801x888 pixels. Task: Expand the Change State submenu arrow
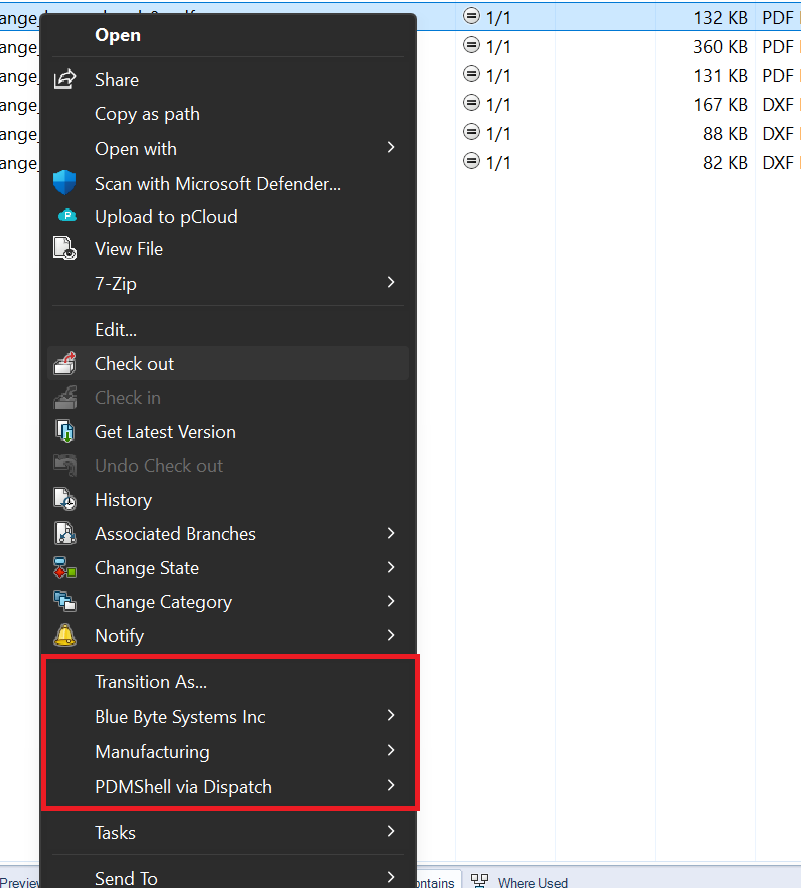tap(391, 567)
